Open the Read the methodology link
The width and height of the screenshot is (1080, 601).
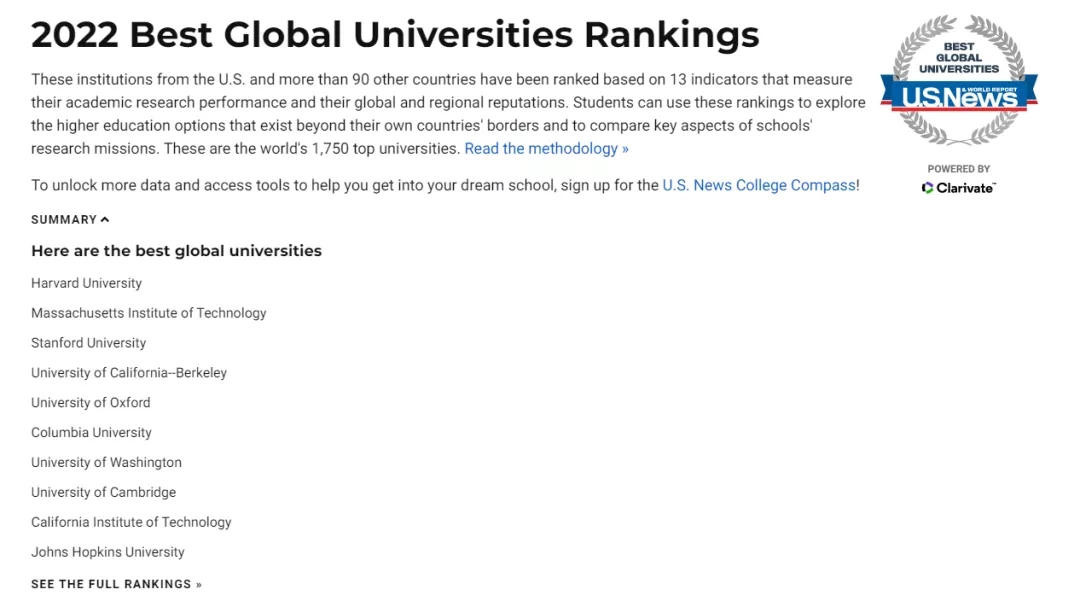(x=546, y=149)
